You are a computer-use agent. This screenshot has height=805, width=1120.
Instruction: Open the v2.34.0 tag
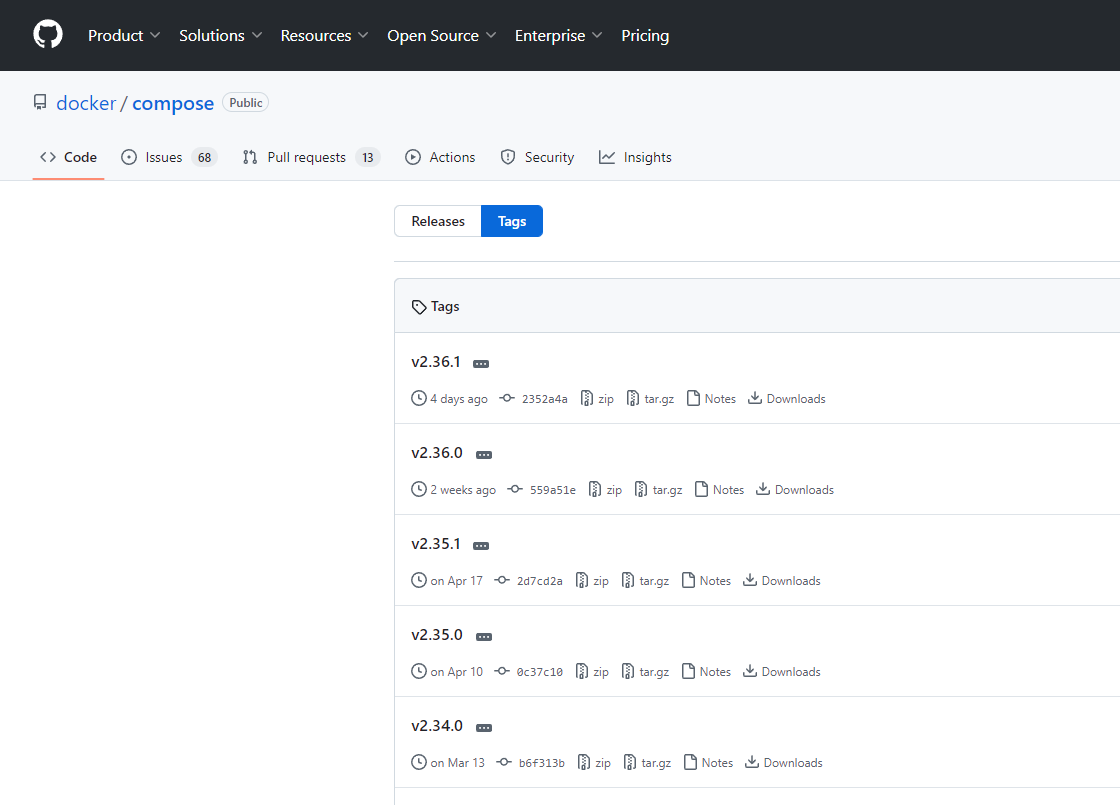(437, 726)
